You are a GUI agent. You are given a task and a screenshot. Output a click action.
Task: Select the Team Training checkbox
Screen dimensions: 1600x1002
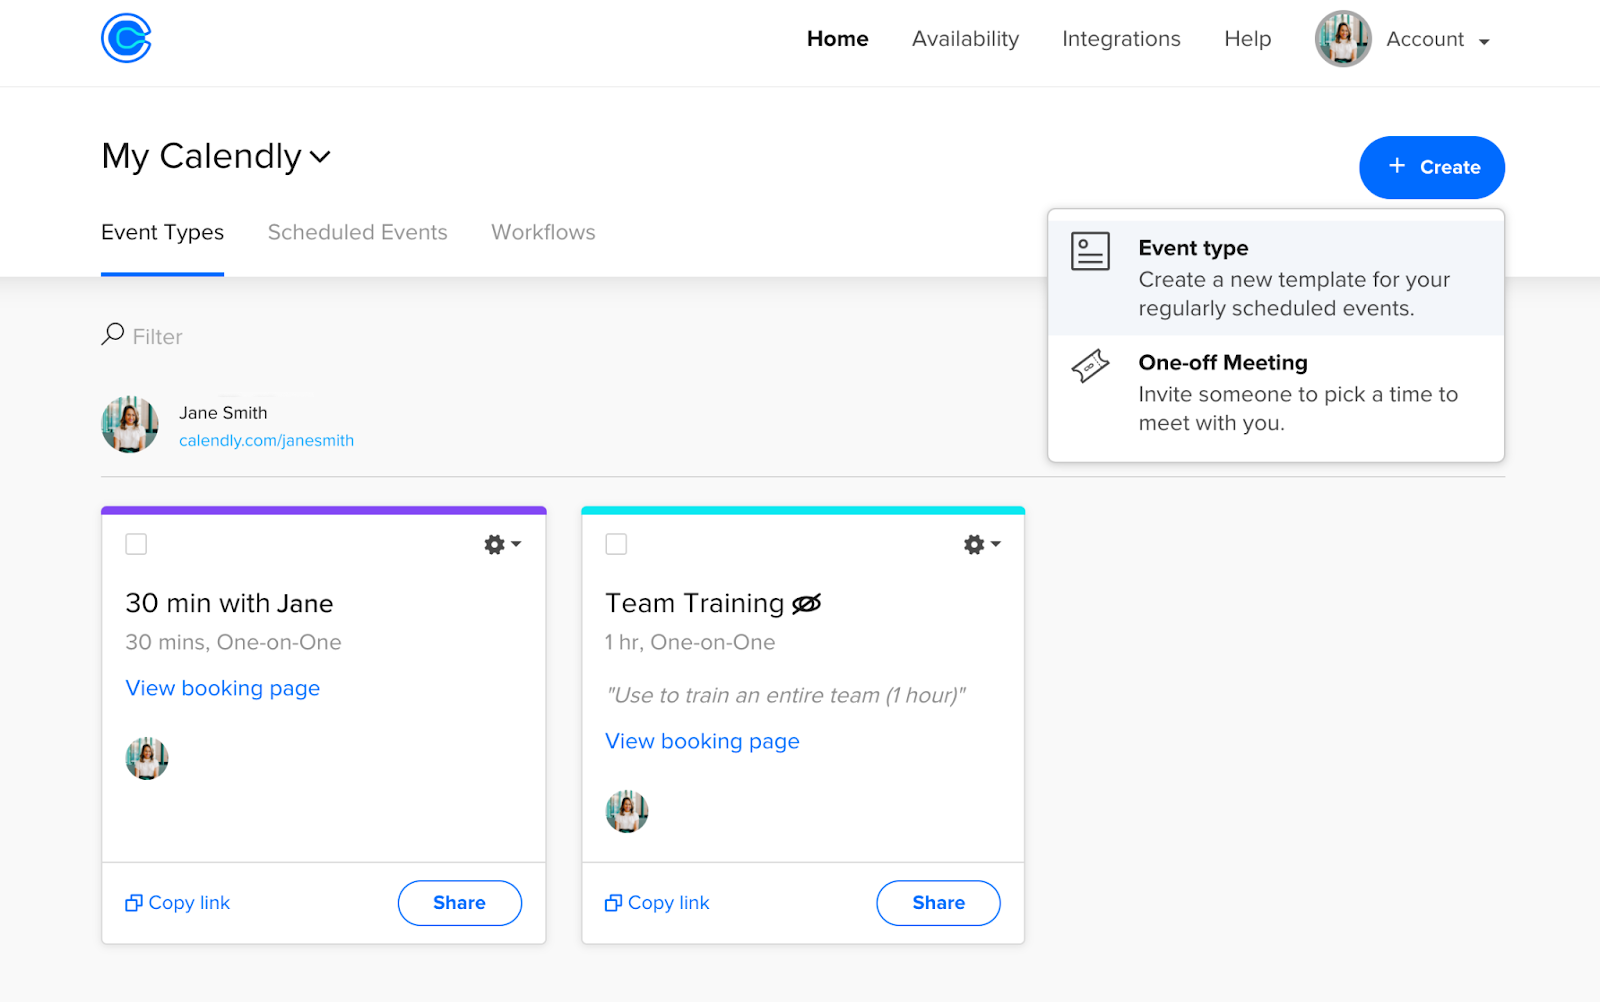pos(616,544)
